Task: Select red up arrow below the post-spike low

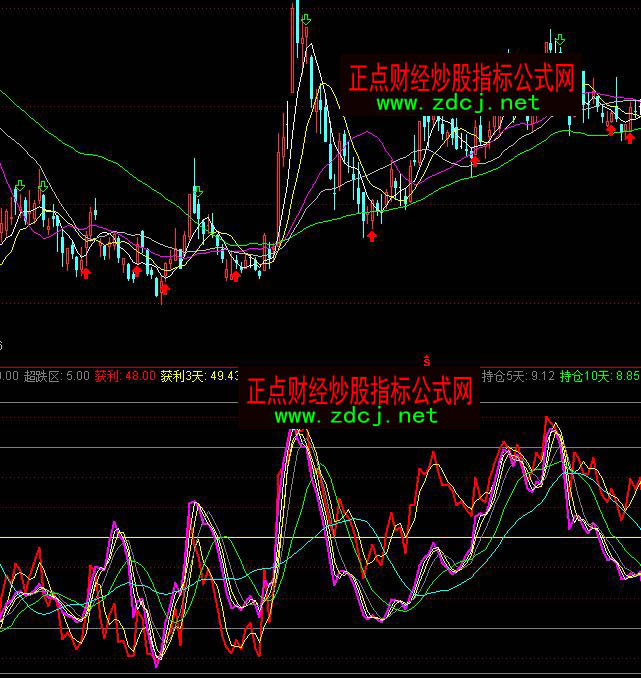Action: tap(372, 236)
